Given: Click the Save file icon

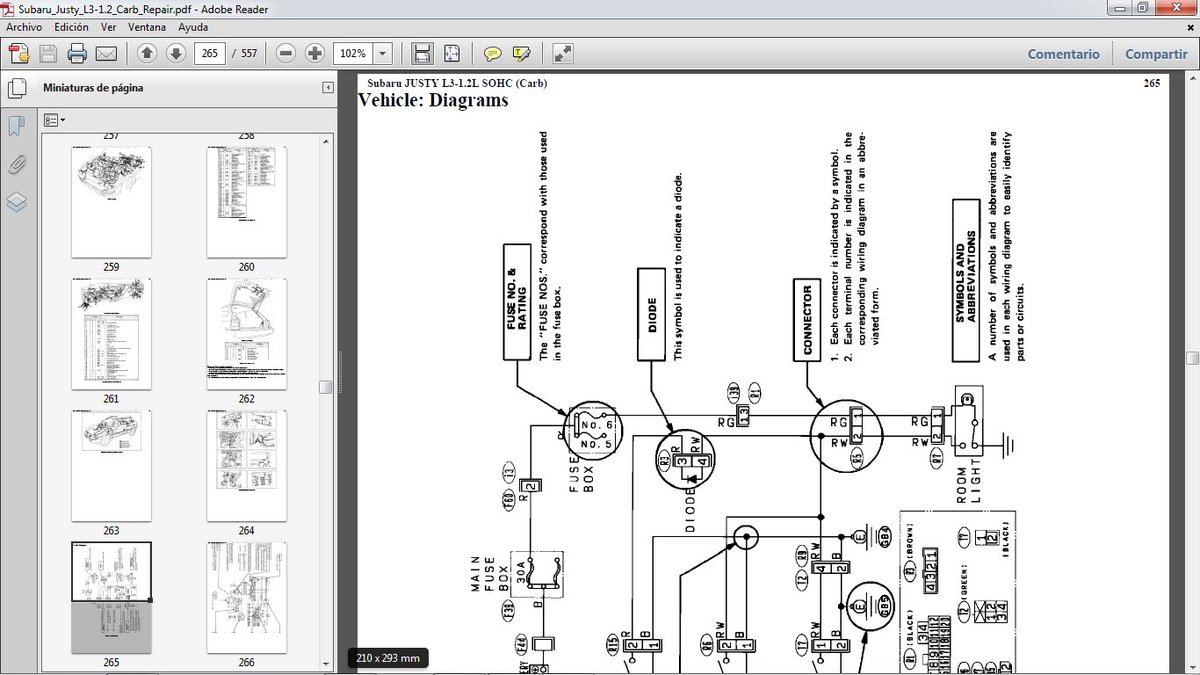Looking at the screenshot, I should [x=47, y=53].
